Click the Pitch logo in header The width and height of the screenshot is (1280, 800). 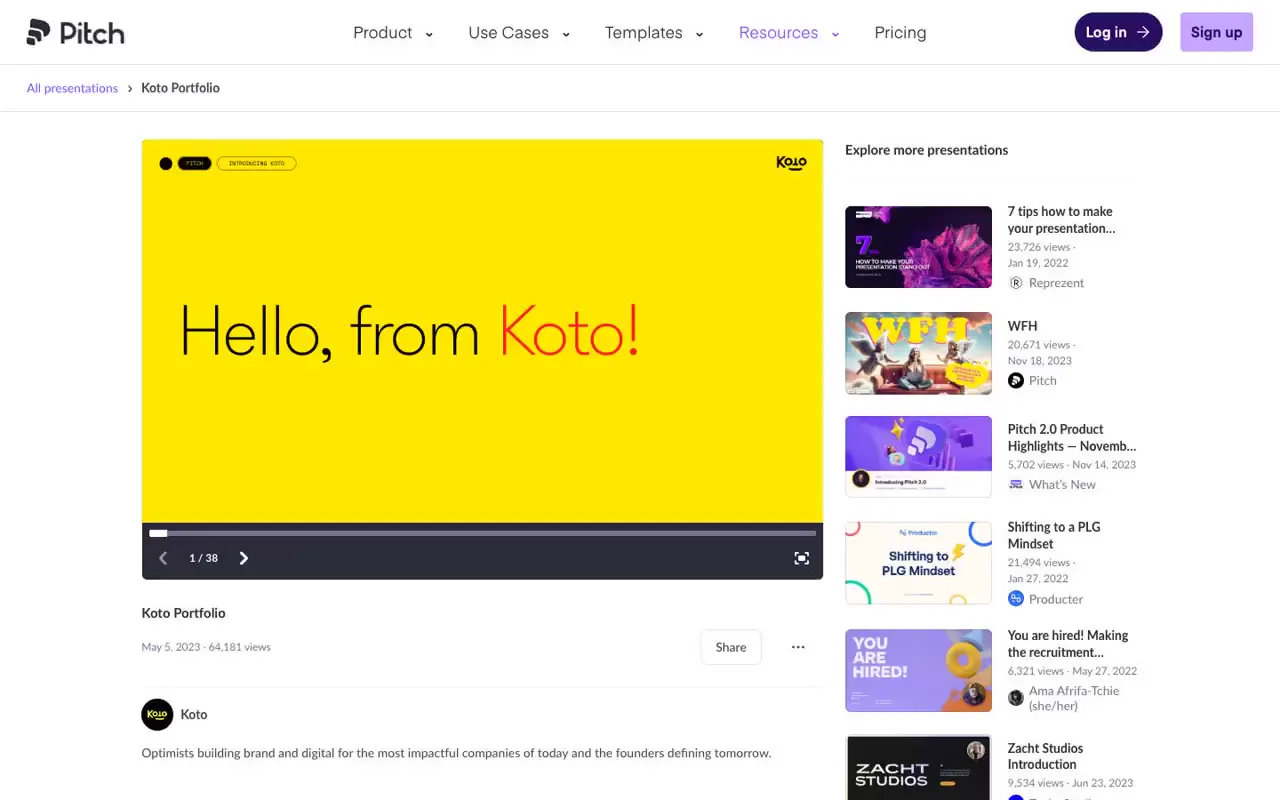[x=75, y=32]
